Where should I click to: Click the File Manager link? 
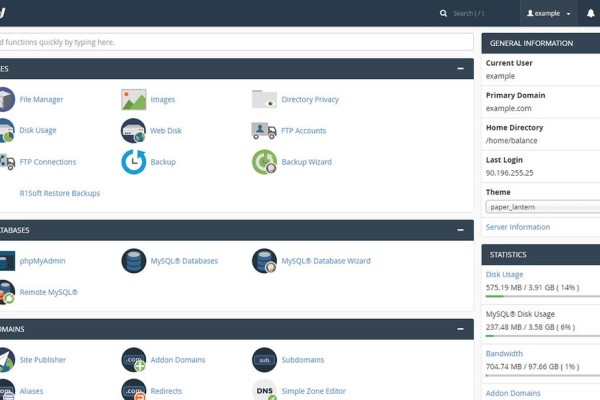(41, 100)
